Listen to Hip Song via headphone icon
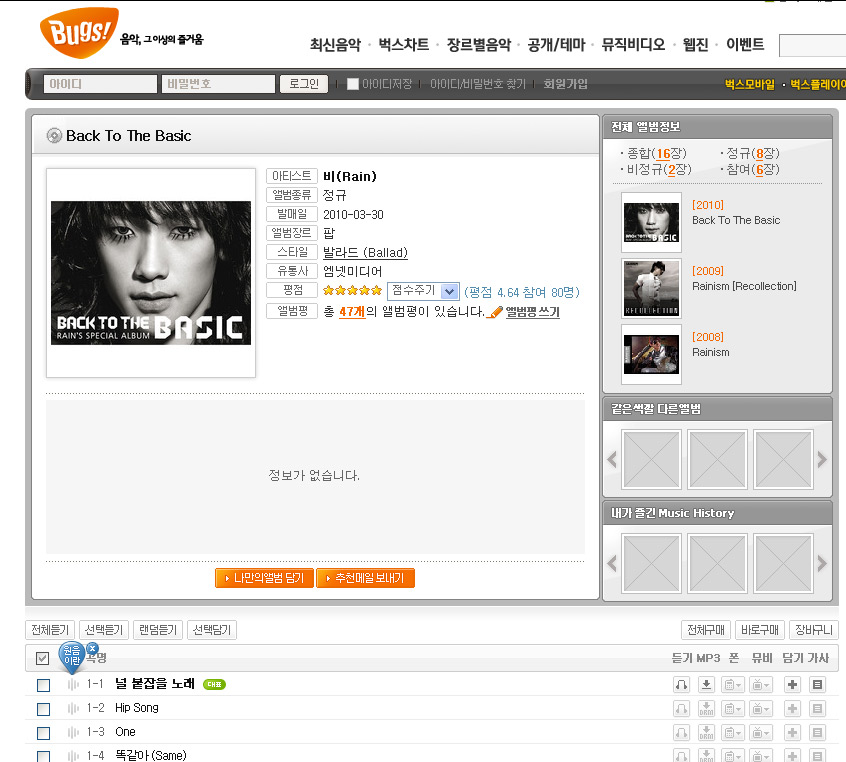This screenshot has width=846, height=762. (x=681, y=708)
